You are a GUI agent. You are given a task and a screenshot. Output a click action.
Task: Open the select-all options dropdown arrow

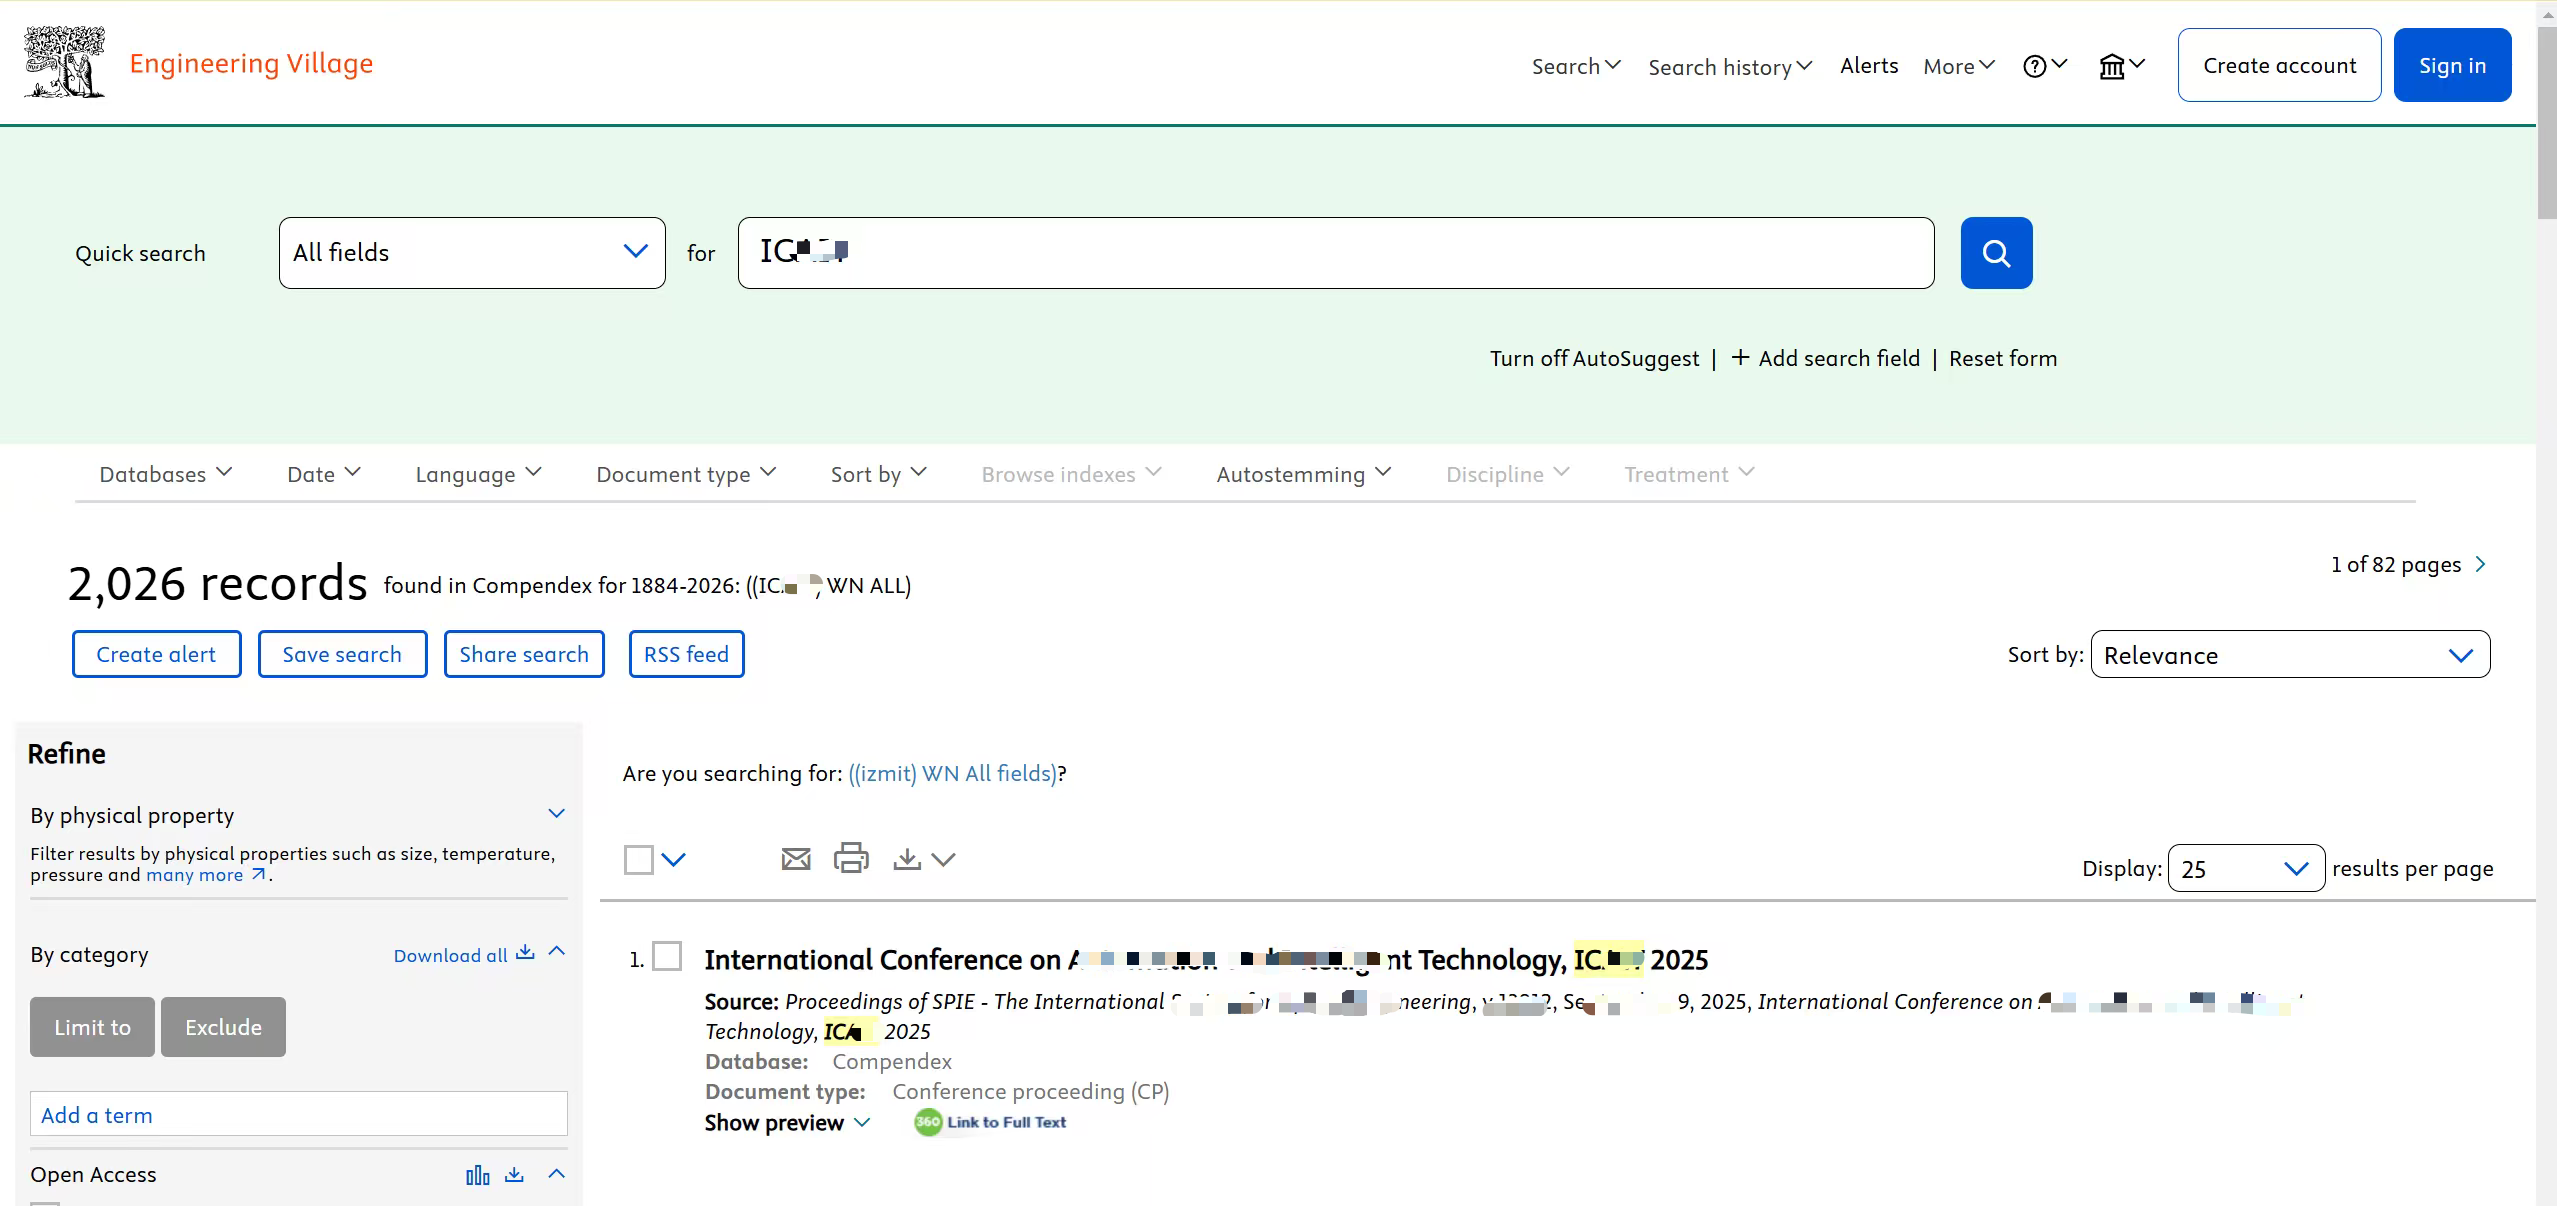pyautogui.click(x=674, y=860)
